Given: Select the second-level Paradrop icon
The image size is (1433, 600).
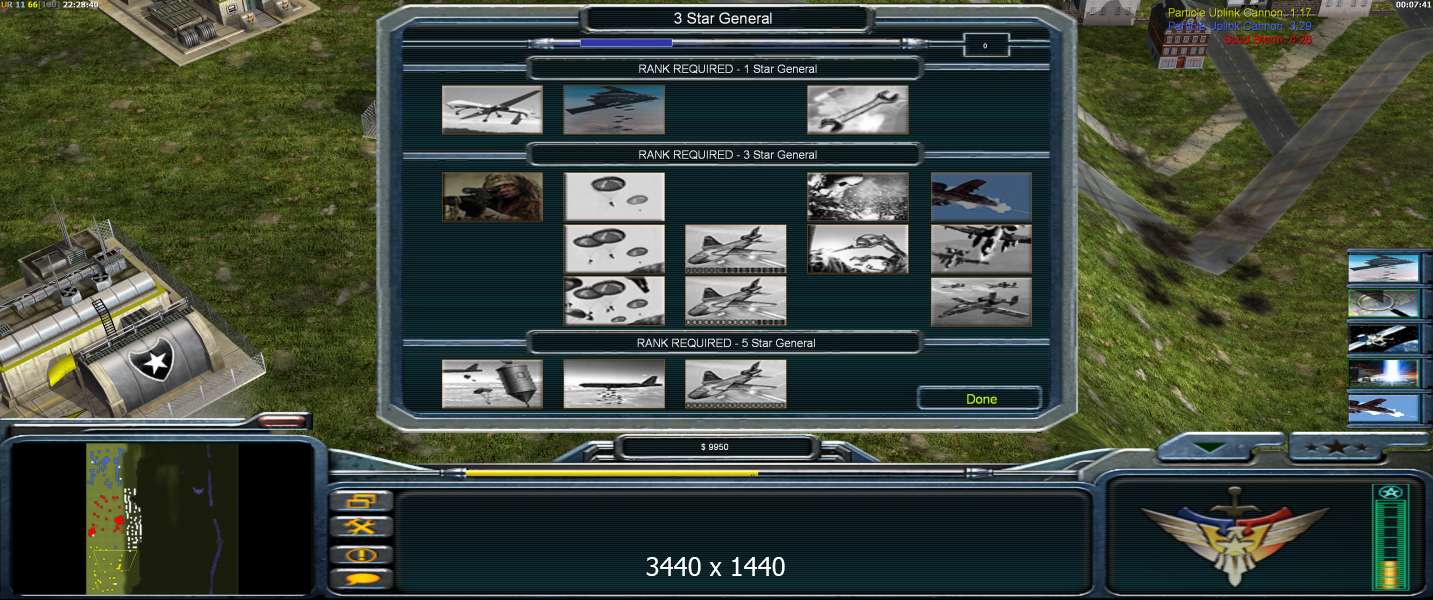Looking at the screenshot, I should click(614, 249).
